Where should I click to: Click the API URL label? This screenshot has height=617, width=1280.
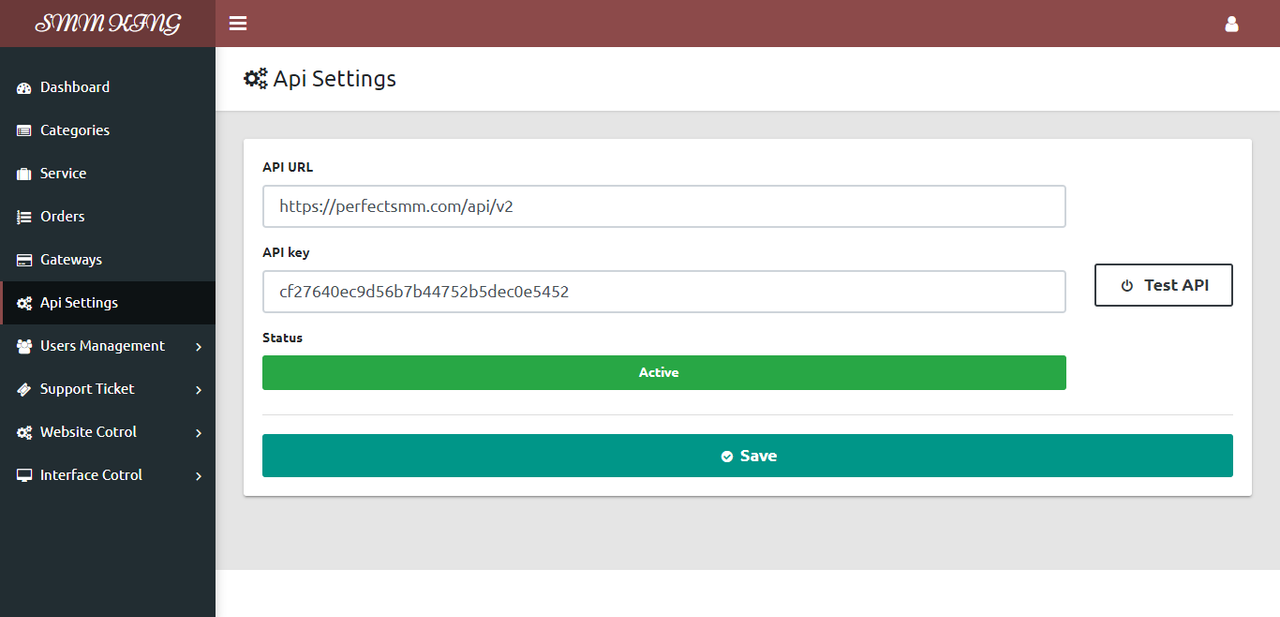(x=288, y=167)
